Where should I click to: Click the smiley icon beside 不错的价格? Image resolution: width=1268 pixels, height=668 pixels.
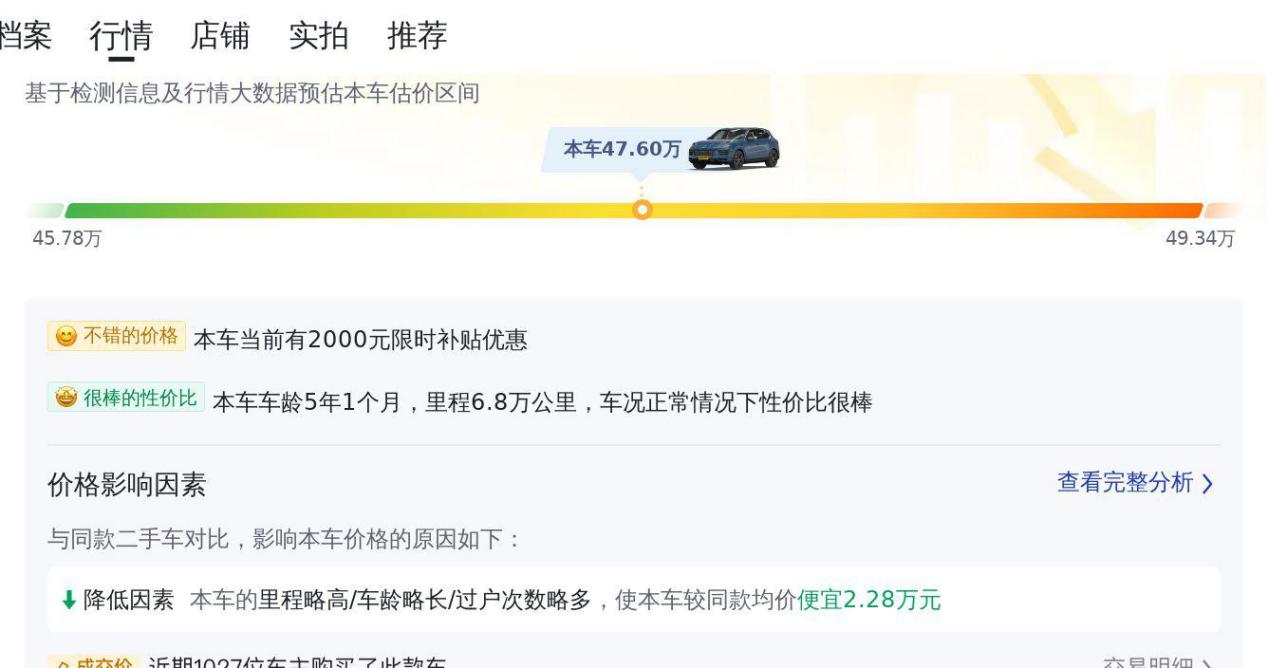click(x=65, y=337)
